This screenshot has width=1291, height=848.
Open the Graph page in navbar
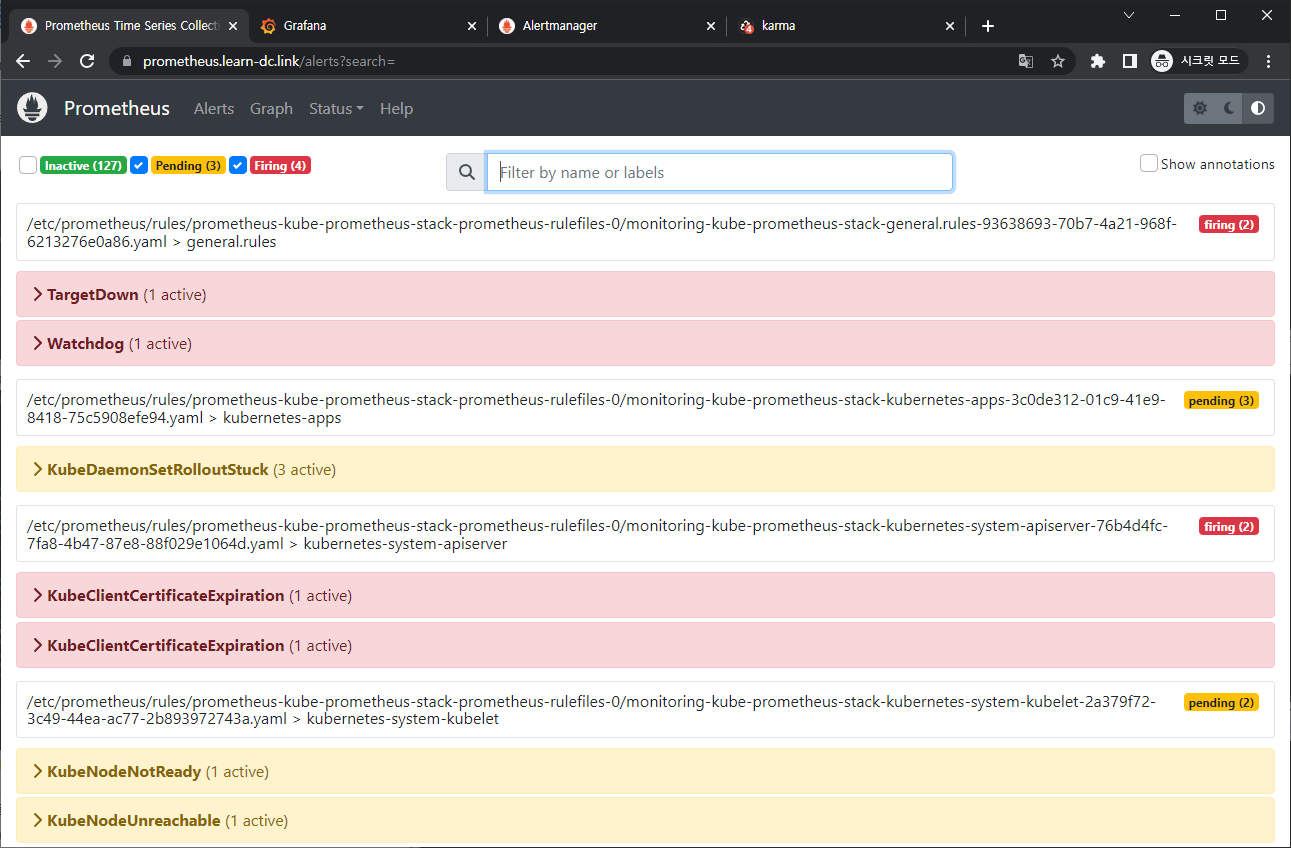(x=271, y=108)
